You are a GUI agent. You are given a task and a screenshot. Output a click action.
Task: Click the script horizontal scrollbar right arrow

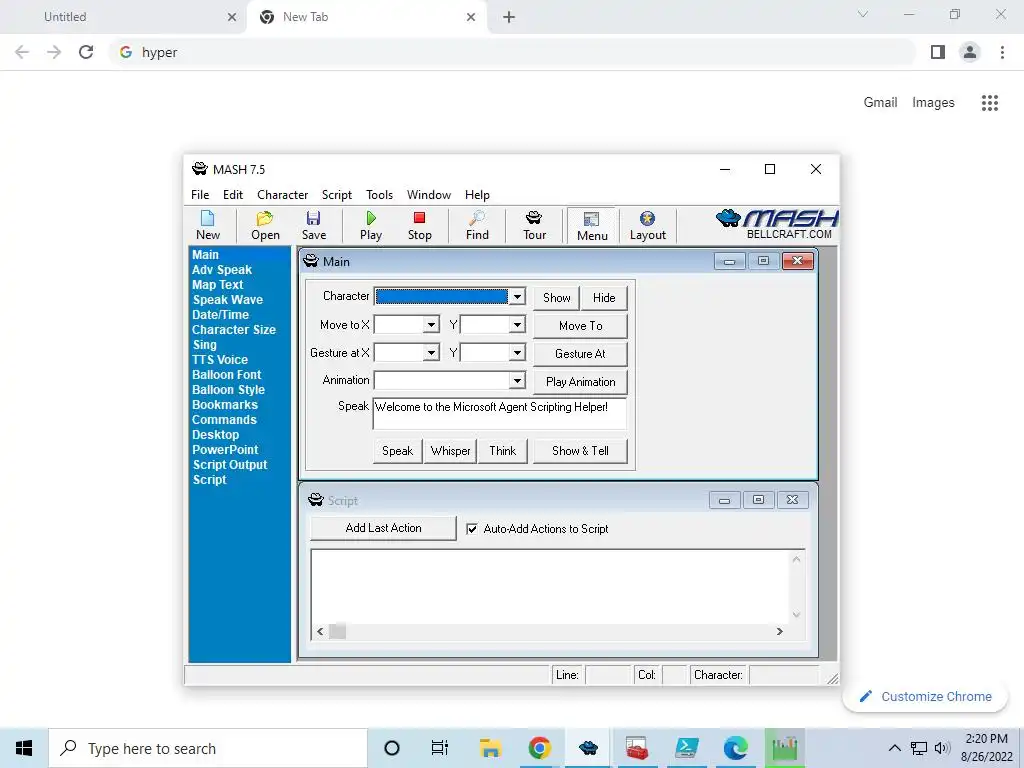(x=779, y=632)
